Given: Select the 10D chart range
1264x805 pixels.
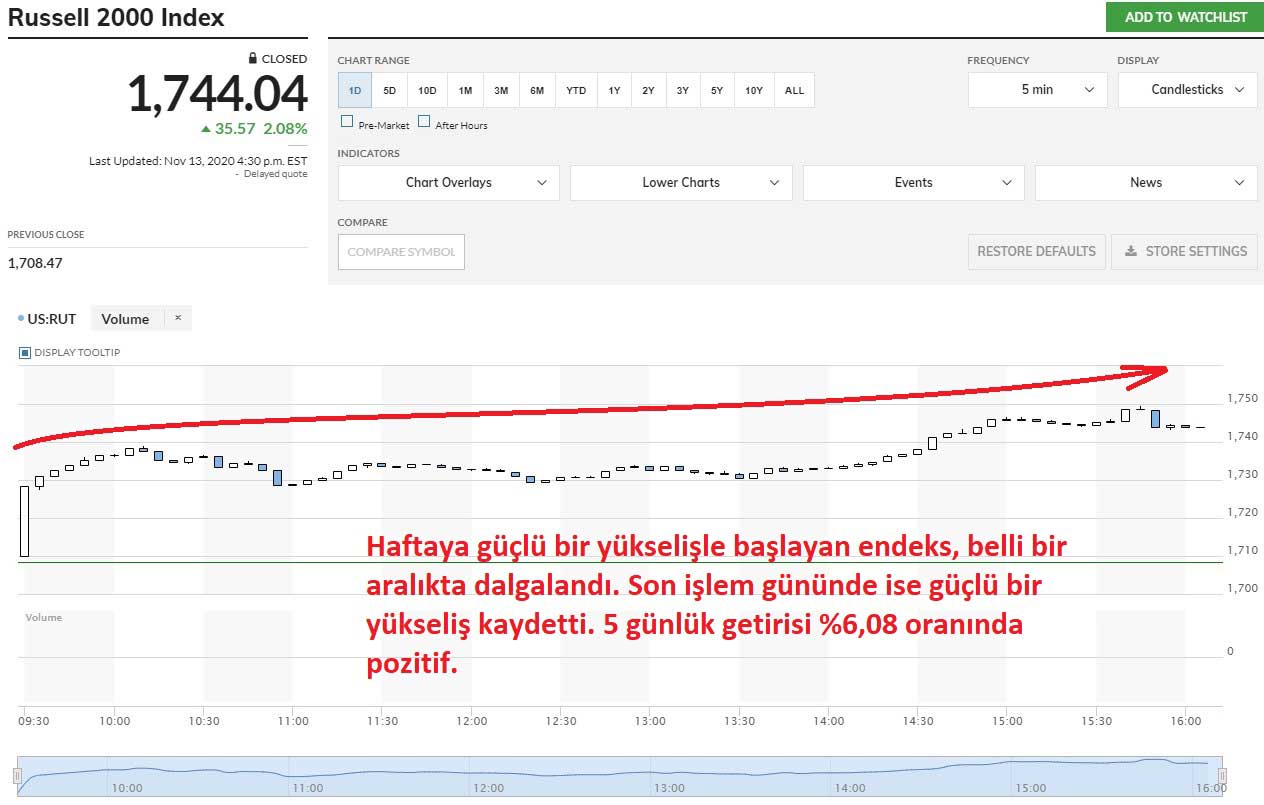Looking at the screenshot, I should click(x=427, y=90).
